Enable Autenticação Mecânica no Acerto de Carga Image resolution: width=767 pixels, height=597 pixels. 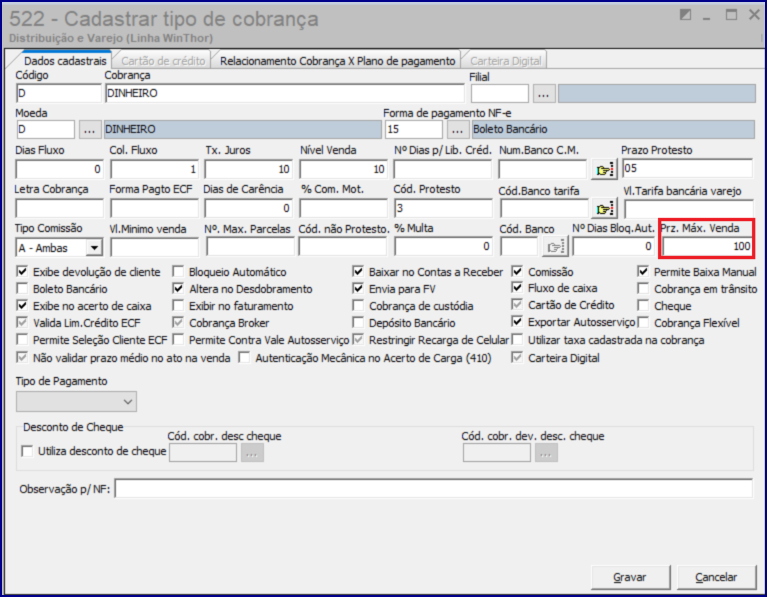point(245,358)
